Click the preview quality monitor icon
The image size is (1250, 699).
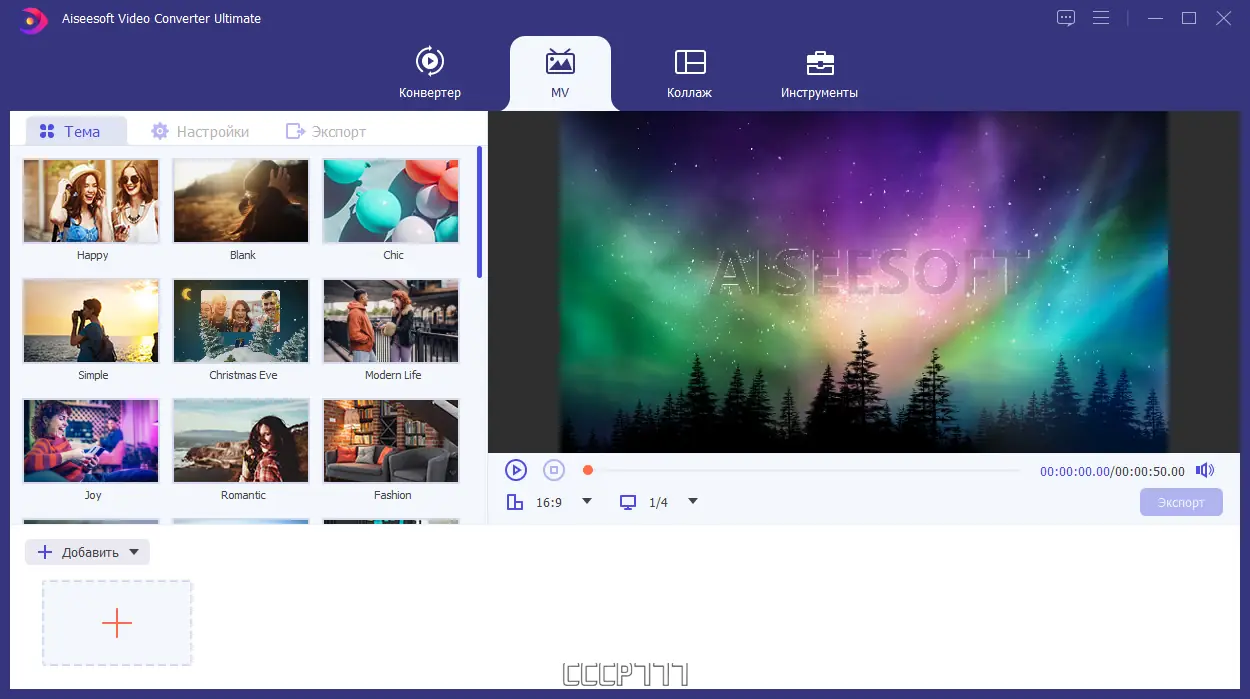(x=628, y=502)
